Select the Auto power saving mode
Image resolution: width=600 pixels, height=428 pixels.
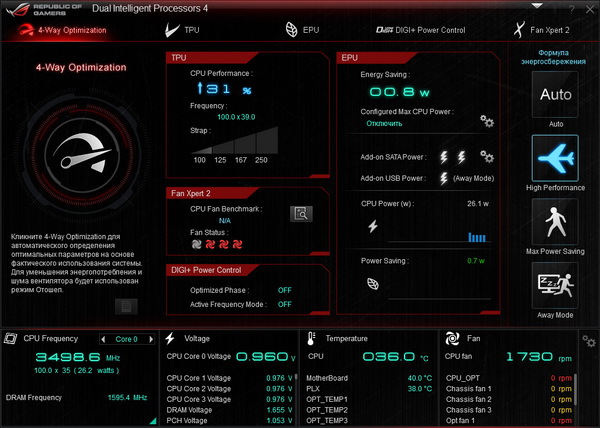(555, 94)
